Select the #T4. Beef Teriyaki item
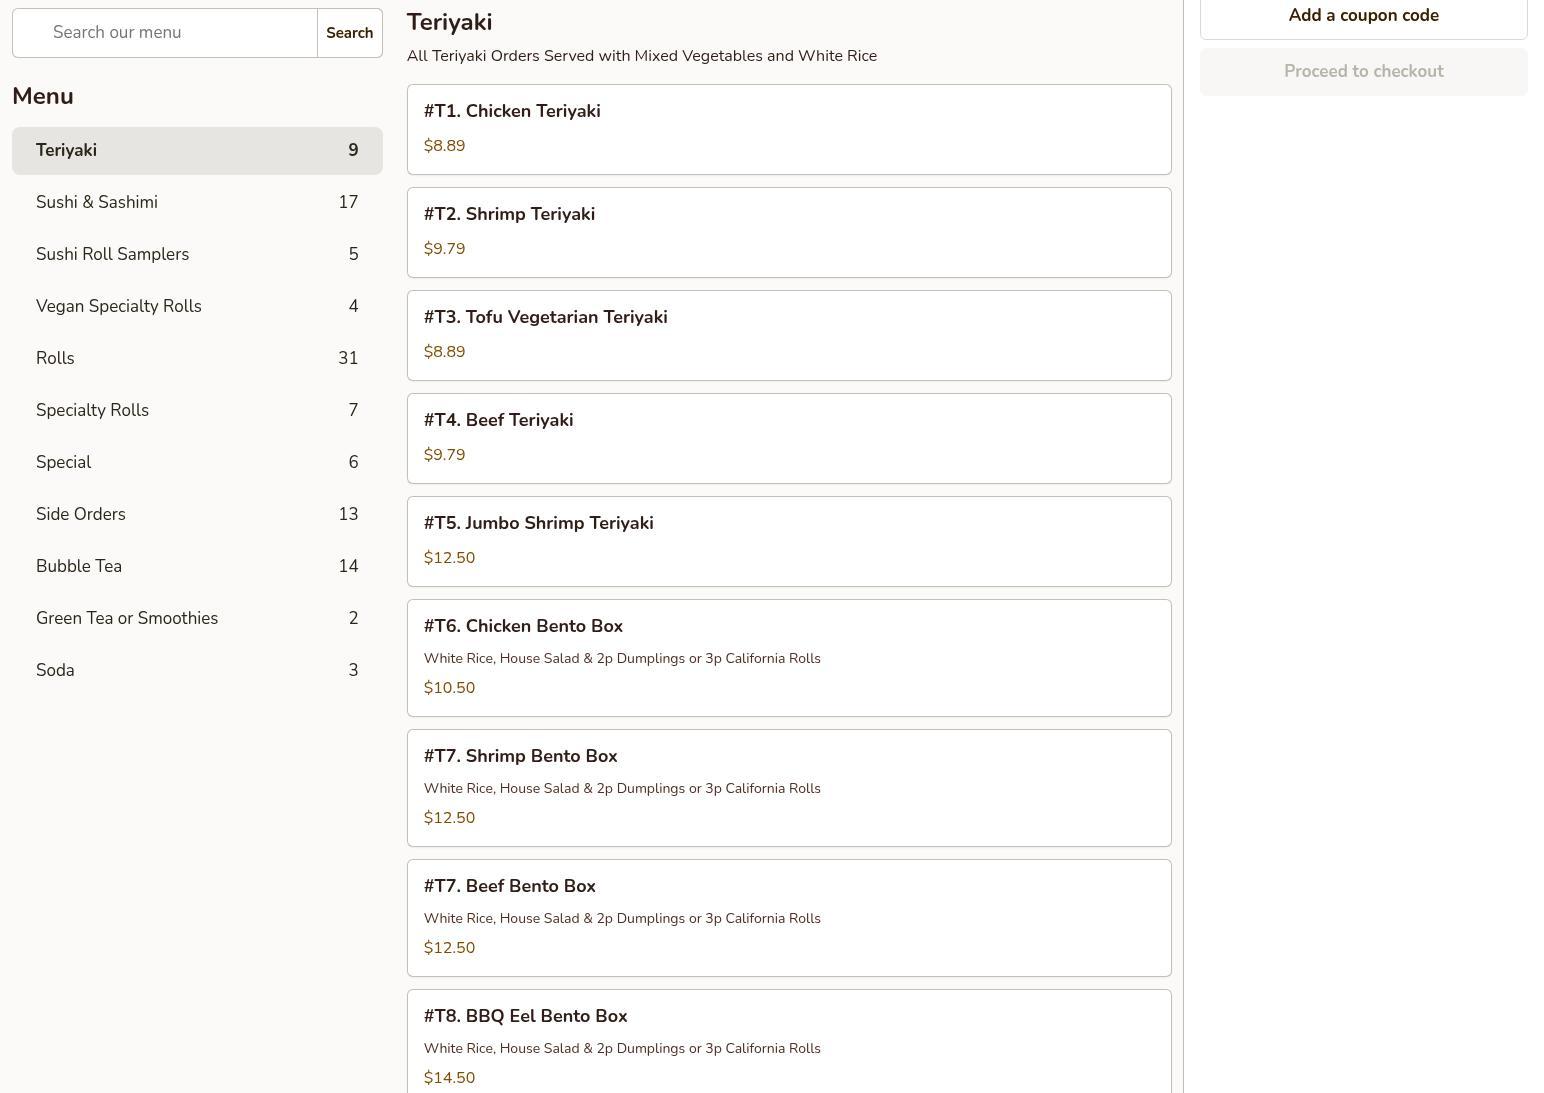1544x1093 pixels. click(x=789, y=439)
